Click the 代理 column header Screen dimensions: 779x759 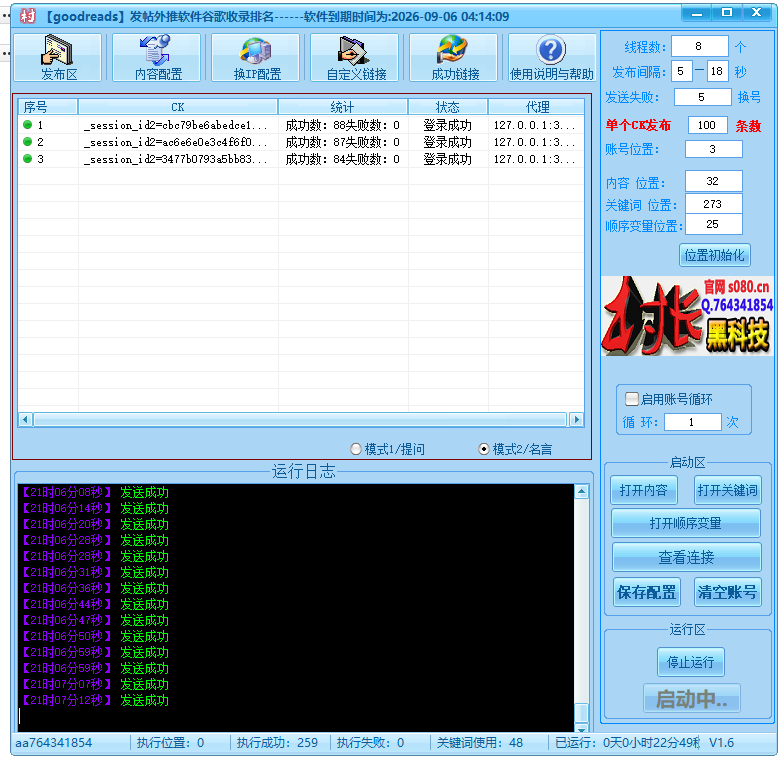[x=537, y=107]
